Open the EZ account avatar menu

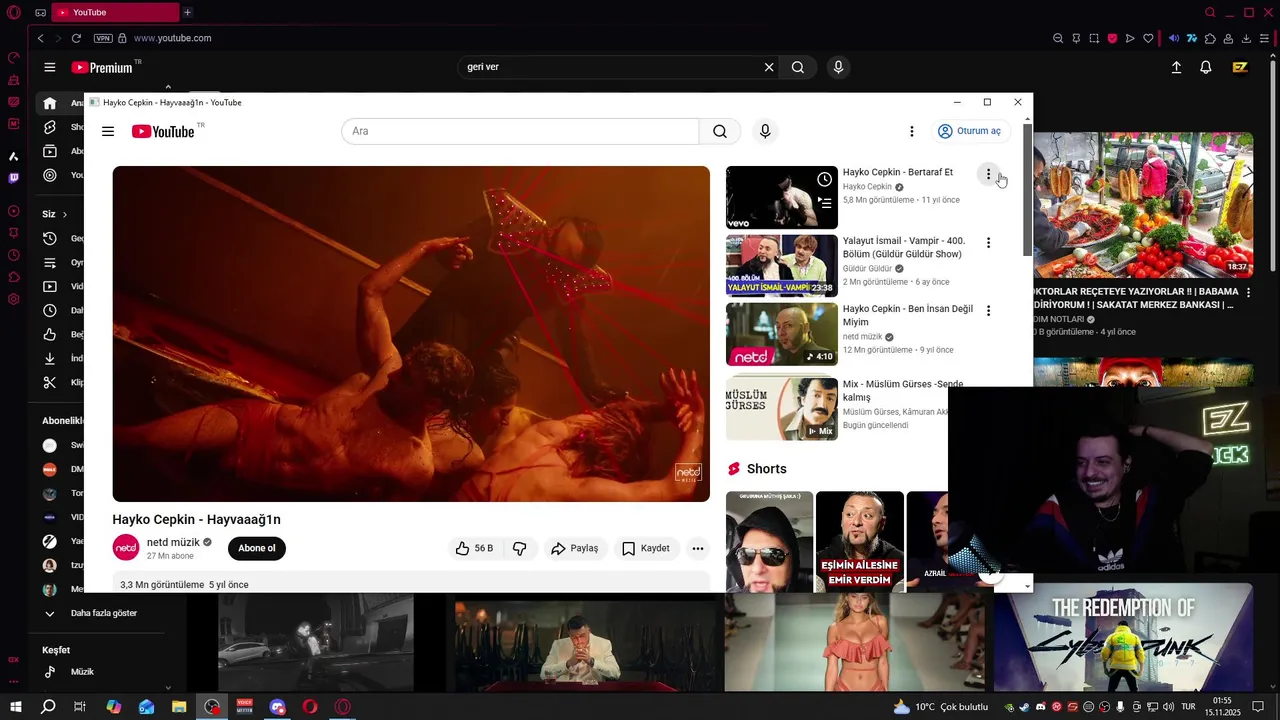coord(1240,67)
